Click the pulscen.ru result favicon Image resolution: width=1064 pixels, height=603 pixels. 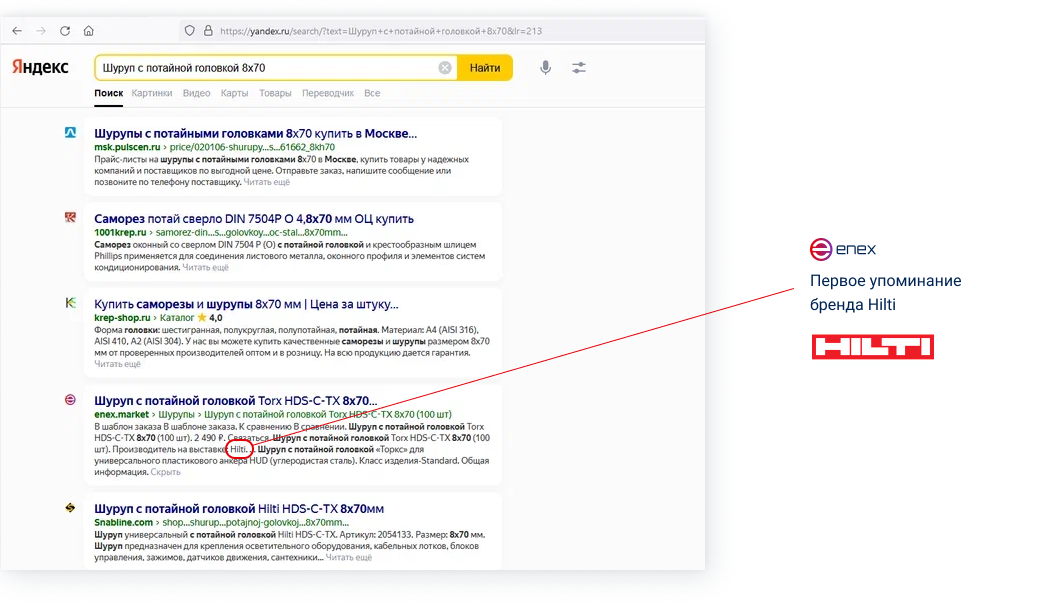[x=71, y=132]
